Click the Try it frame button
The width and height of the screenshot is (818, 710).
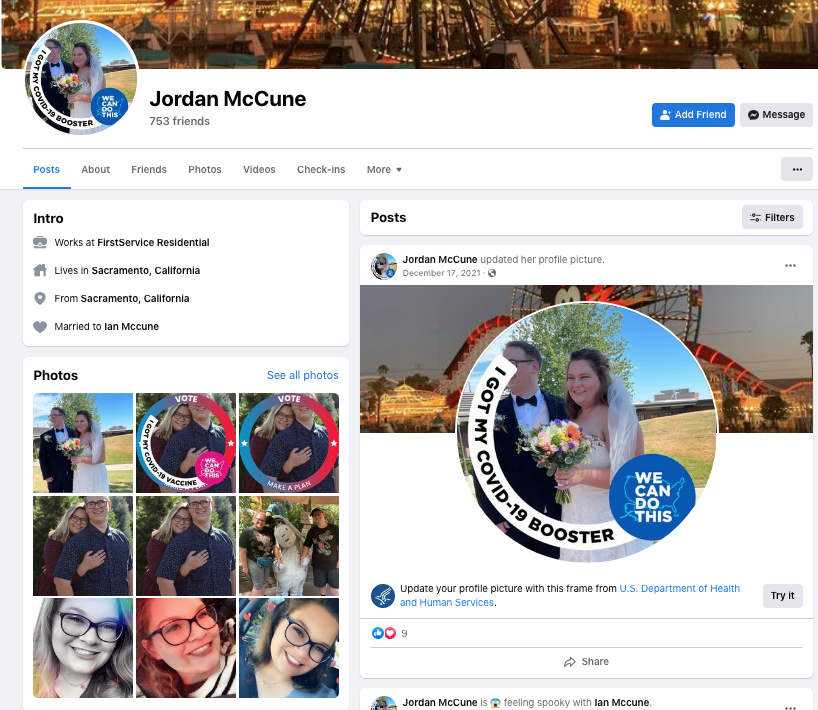[x=783, y=596]
